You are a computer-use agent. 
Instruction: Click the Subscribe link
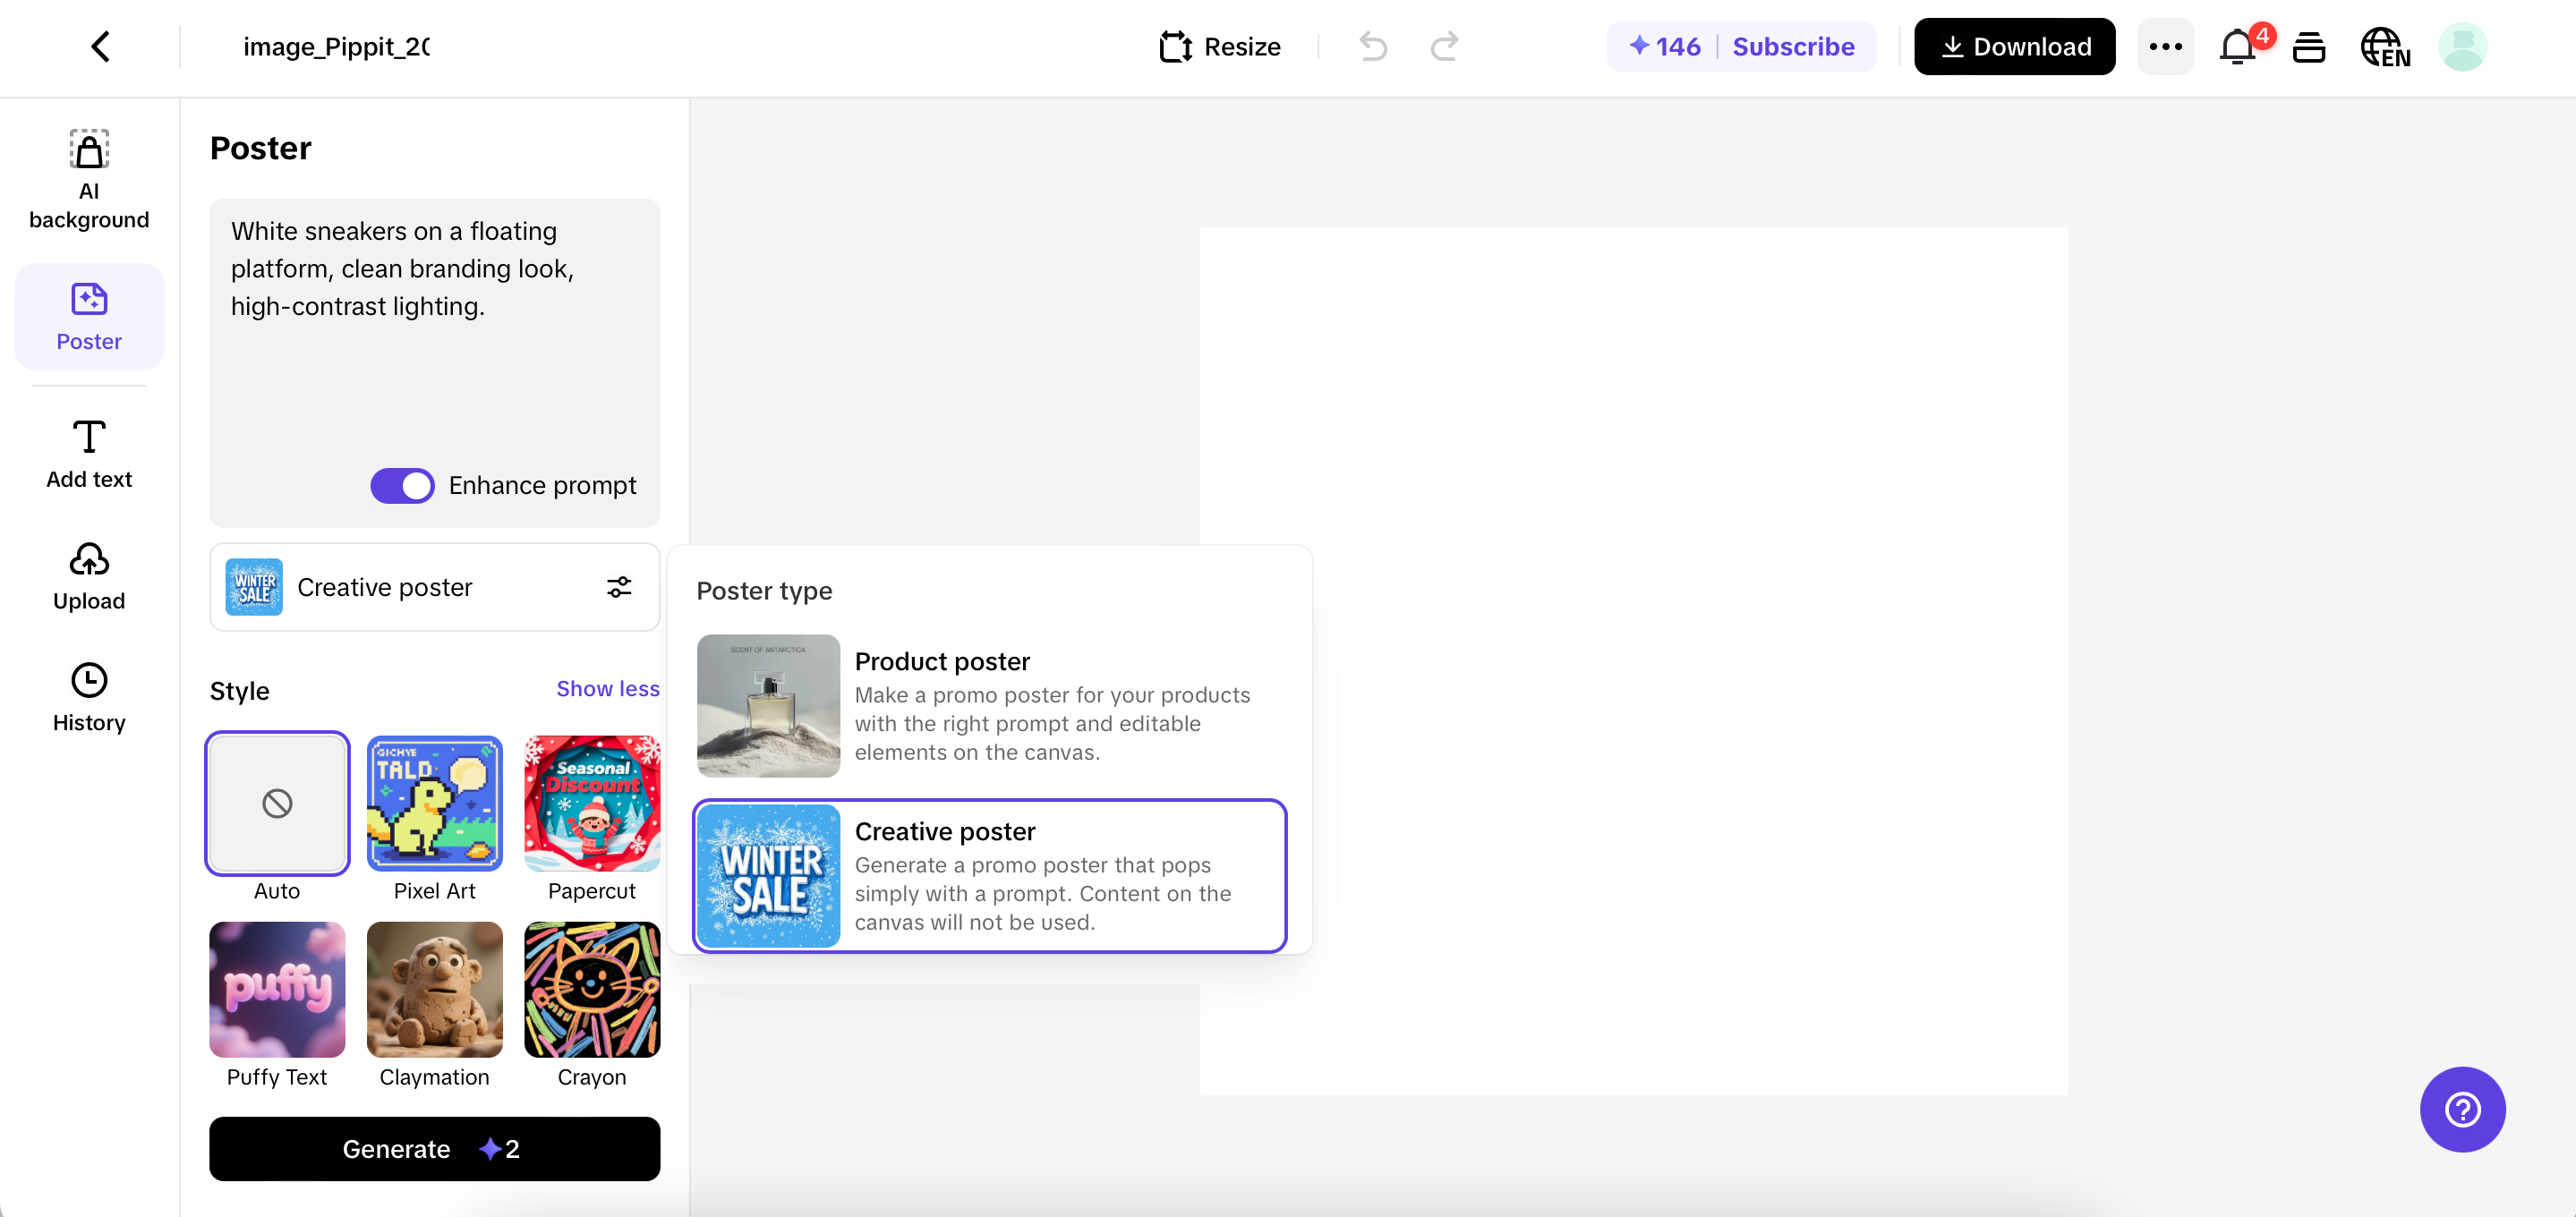[1793, 46]
